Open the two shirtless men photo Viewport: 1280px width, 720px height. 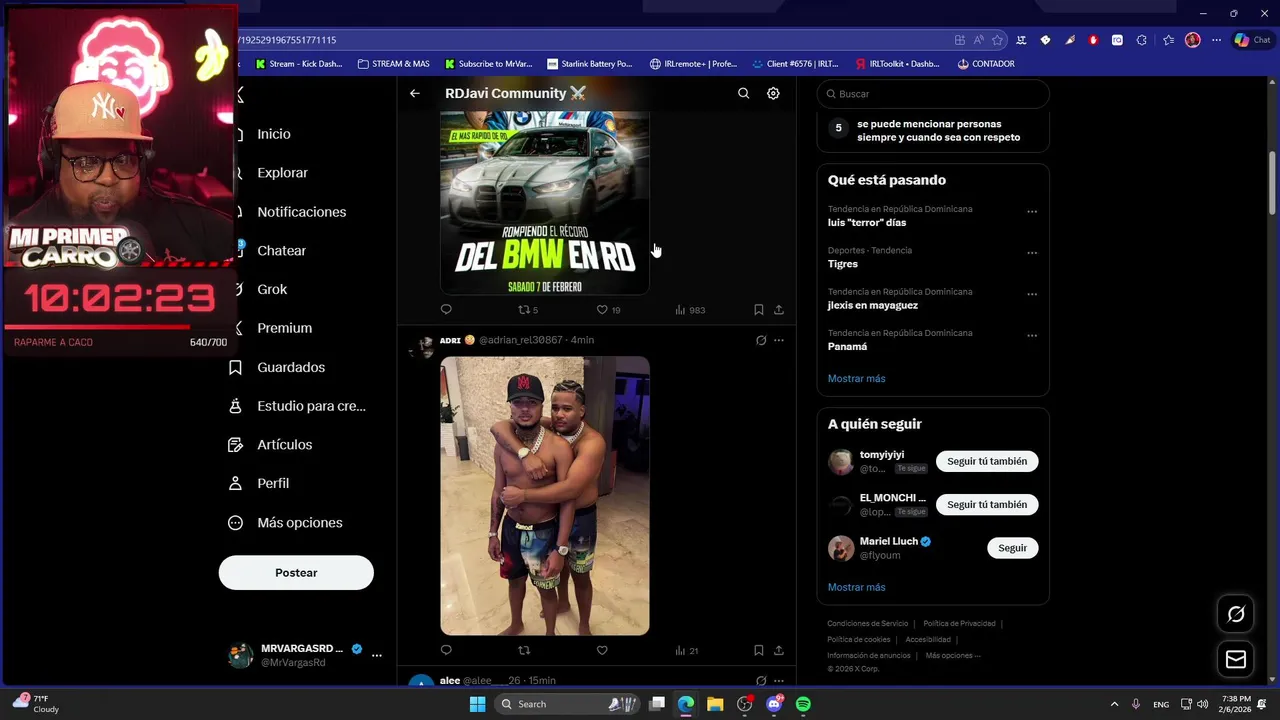[545, 496]
